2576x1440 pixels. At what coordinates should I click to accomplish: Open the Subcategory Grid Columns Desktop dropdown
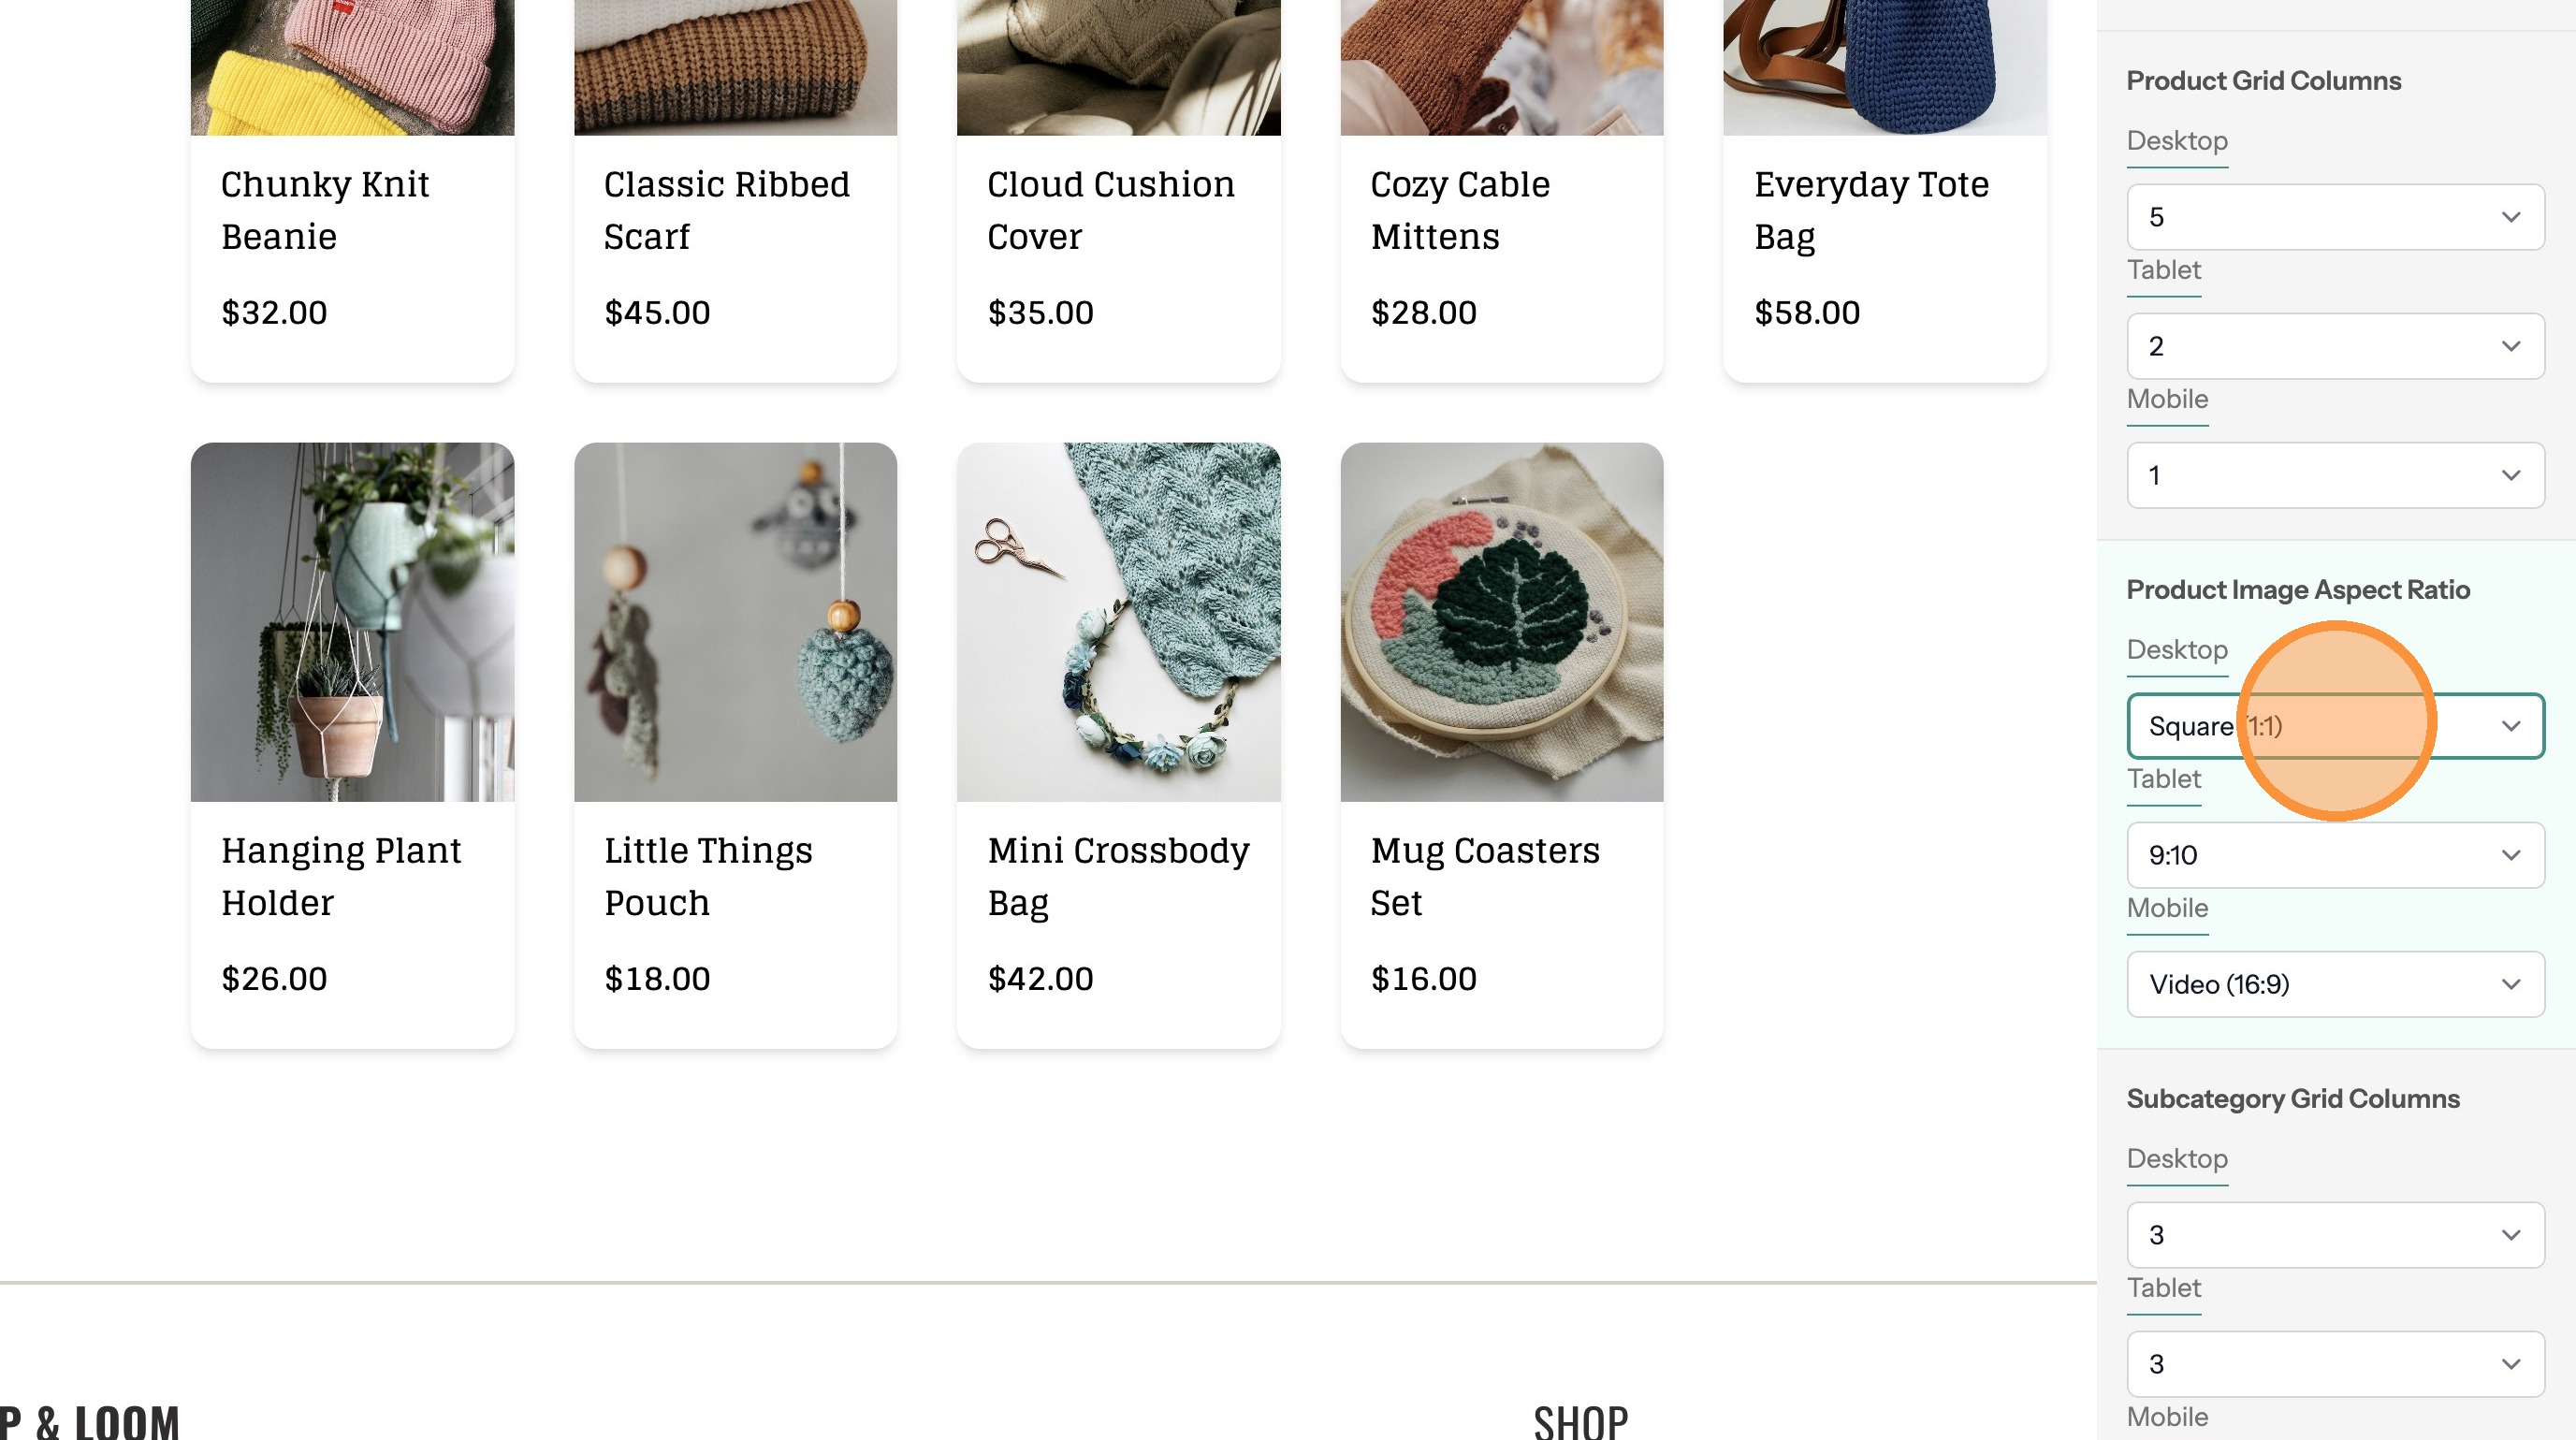tap(2334, 1235)
